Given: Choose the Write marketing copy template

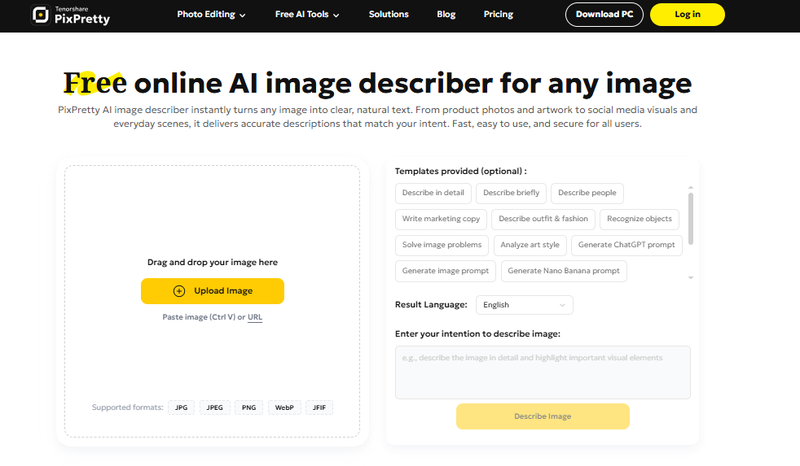Looking at the screenshot, I should click(441, 219).
